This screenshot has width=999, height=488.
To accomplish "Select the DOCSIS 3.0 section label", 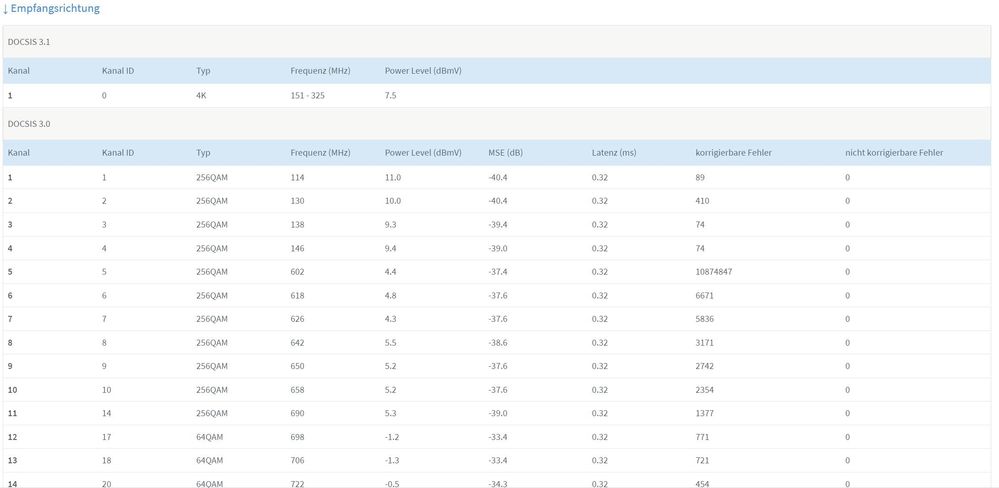I will pos(29,124).
